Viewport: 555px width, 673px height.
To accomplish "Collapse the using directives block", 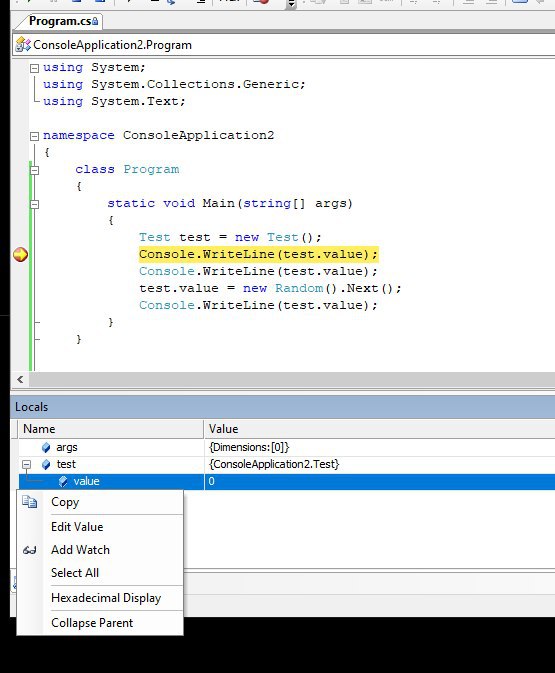I will coord(34,68).
